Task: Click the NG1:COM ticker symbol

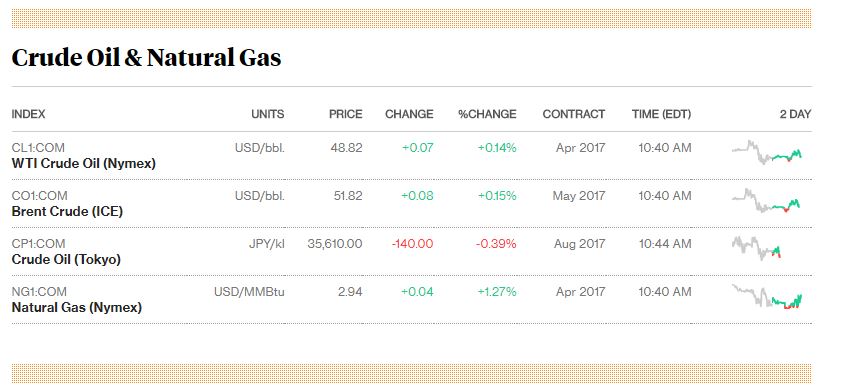Action: click(39, 292)
